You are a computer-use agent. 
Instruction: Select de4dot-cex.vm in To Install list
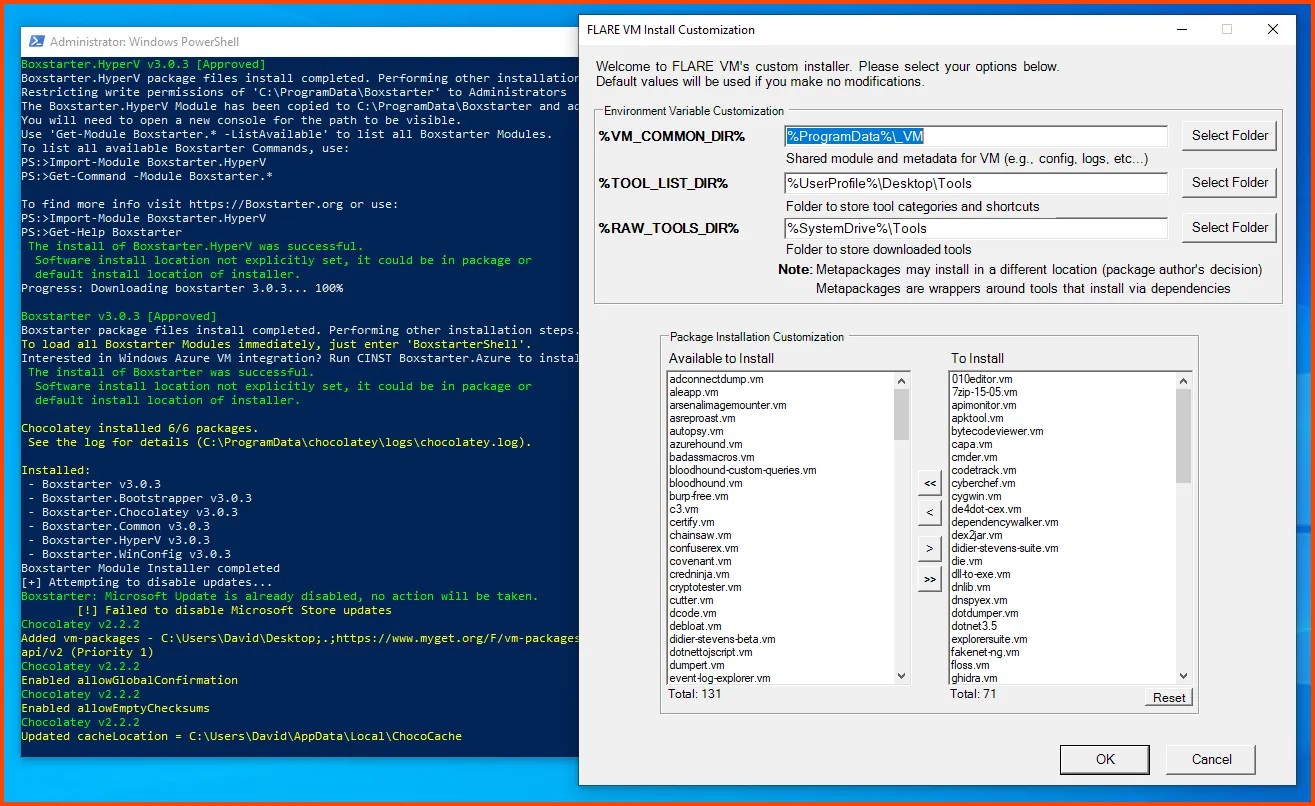pos(986,510)
